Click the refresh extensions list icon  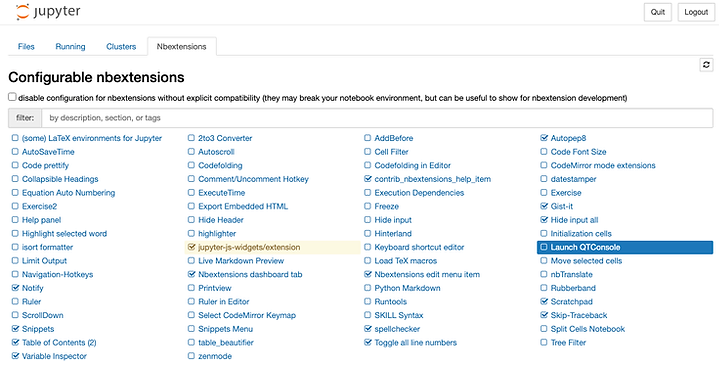click(706, 65)
